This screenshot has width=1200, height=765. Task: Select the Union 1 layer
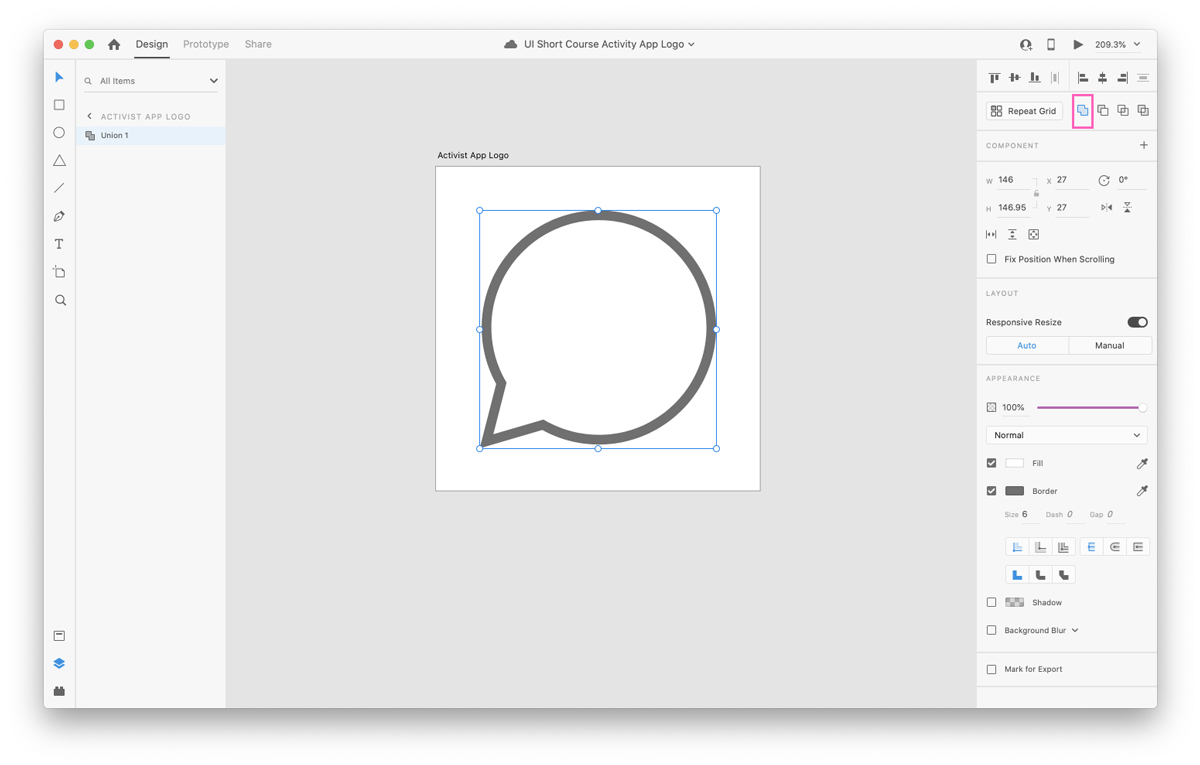point(151,135)
